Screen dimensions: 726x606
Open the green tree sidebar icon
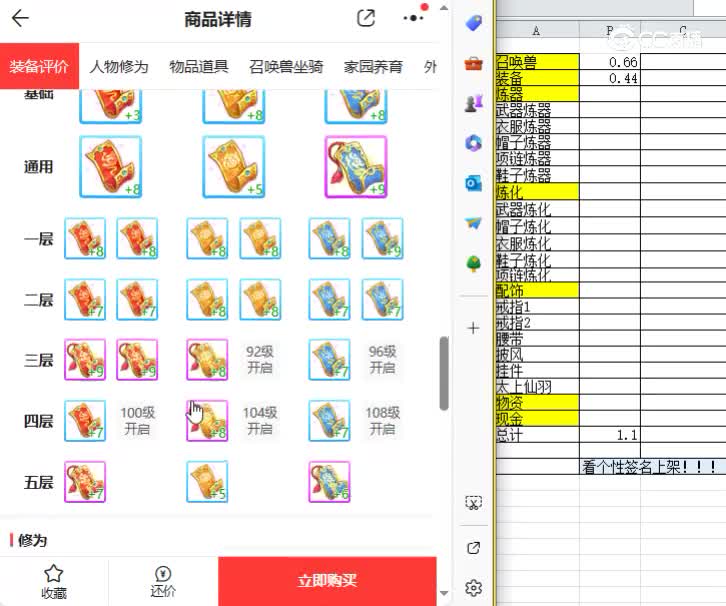(473, 264)
